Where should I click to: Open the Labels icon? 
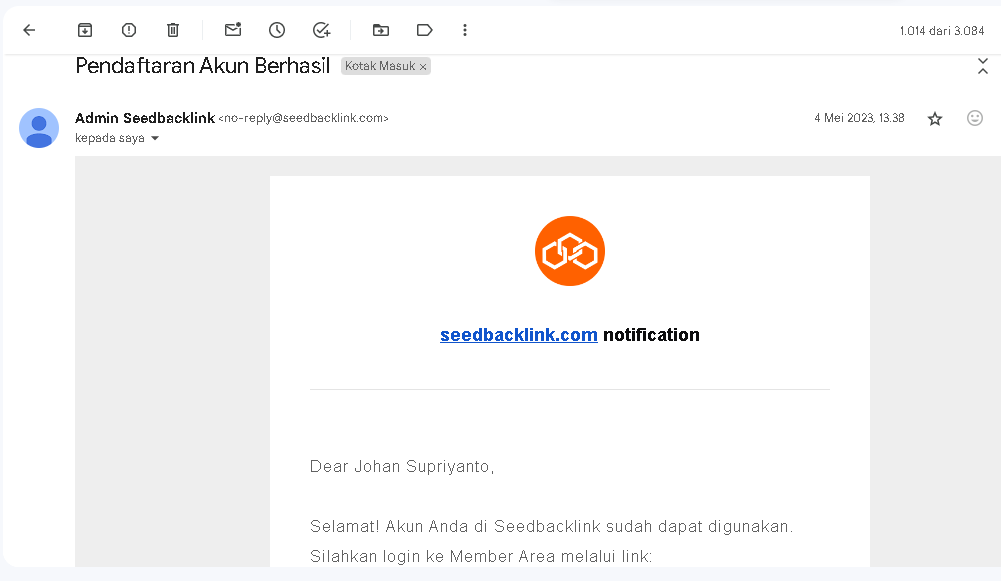tap(425, 30)
